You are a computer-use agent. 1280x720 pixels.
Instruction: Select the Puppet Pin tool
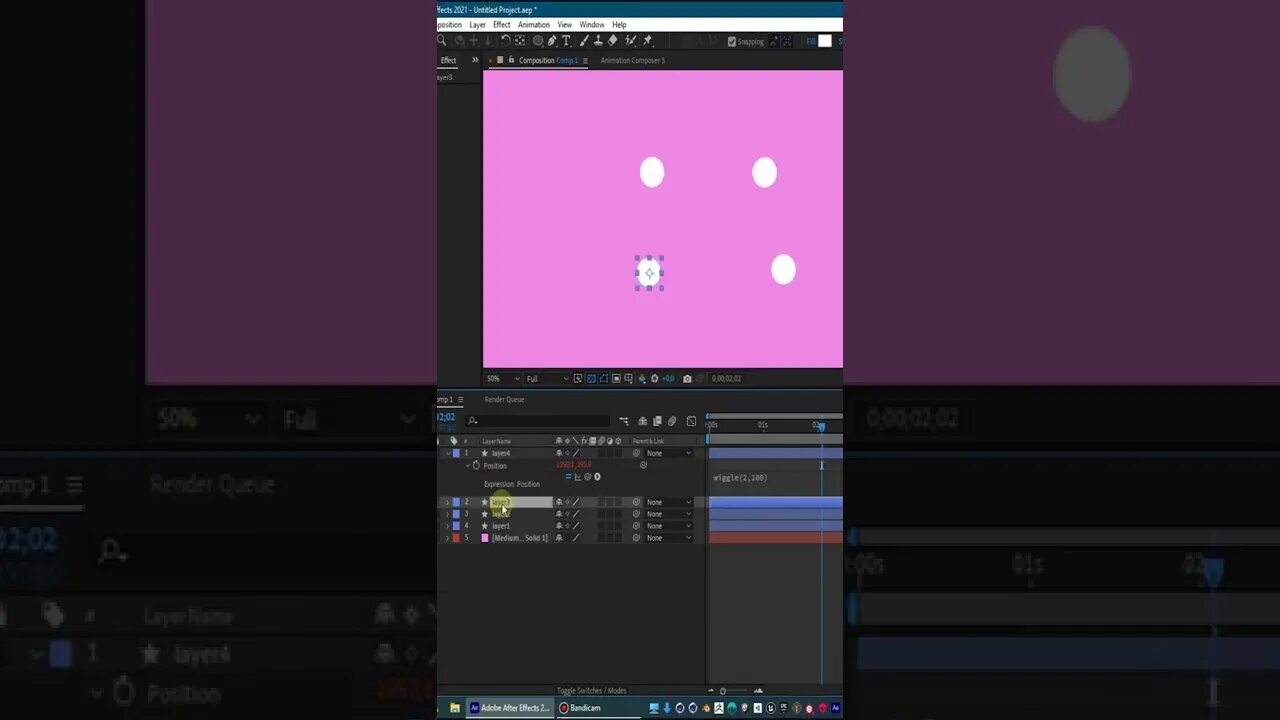647,41
